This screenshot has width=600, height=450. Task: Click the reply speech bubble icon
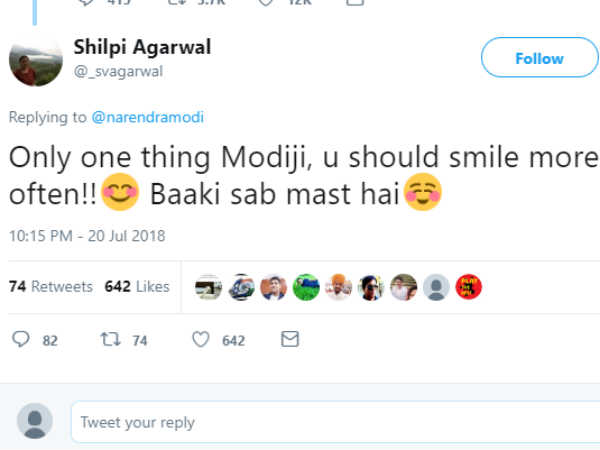20,340
